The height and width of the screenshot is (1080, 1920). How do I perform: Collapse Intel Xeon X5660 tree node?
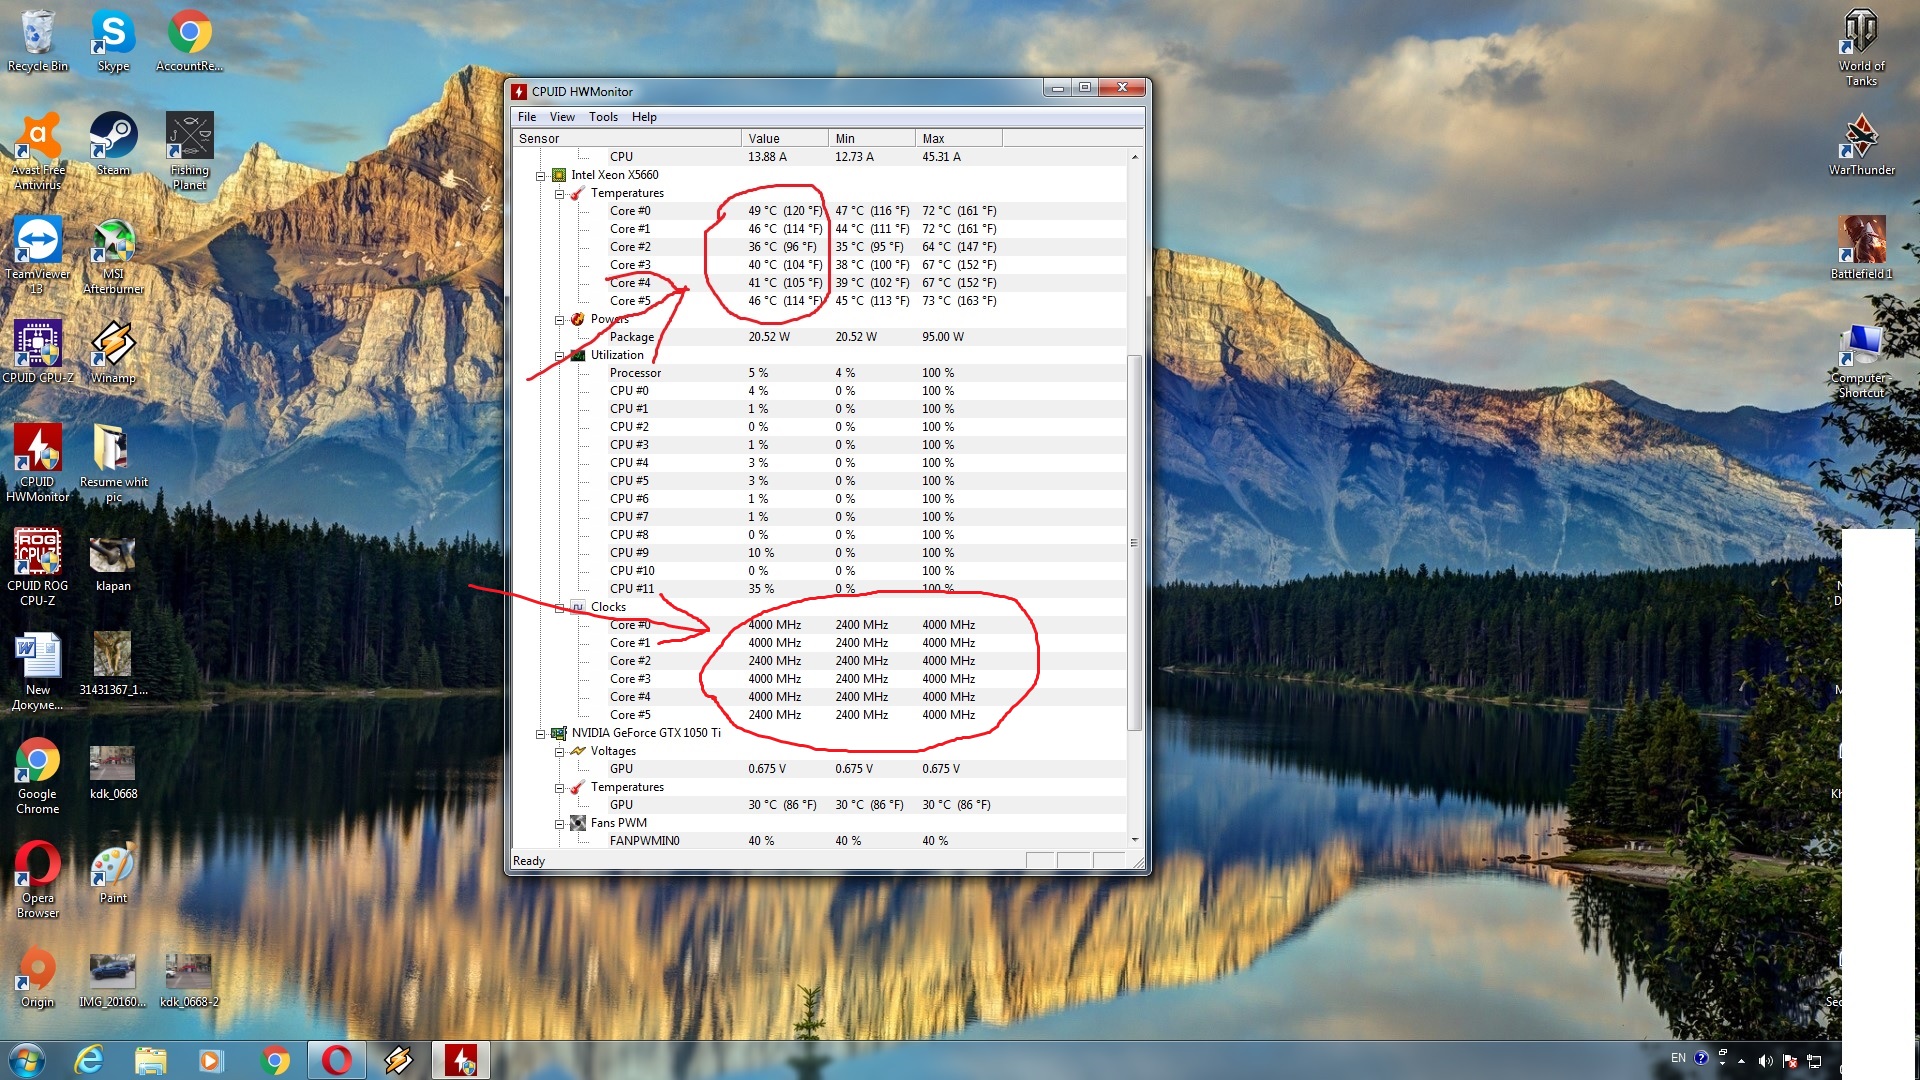pos(541,175)
